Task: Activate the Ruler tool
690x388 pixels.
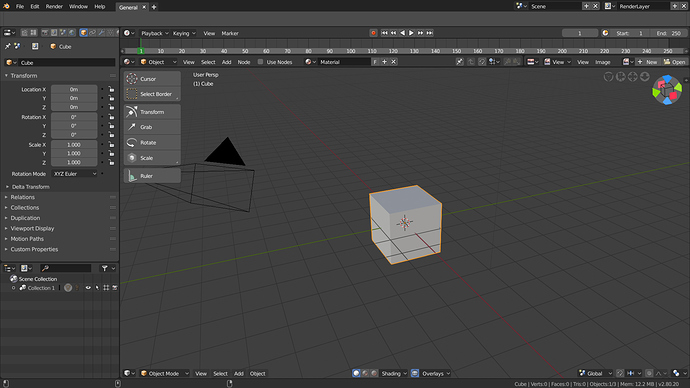Action: coord(152,176)
